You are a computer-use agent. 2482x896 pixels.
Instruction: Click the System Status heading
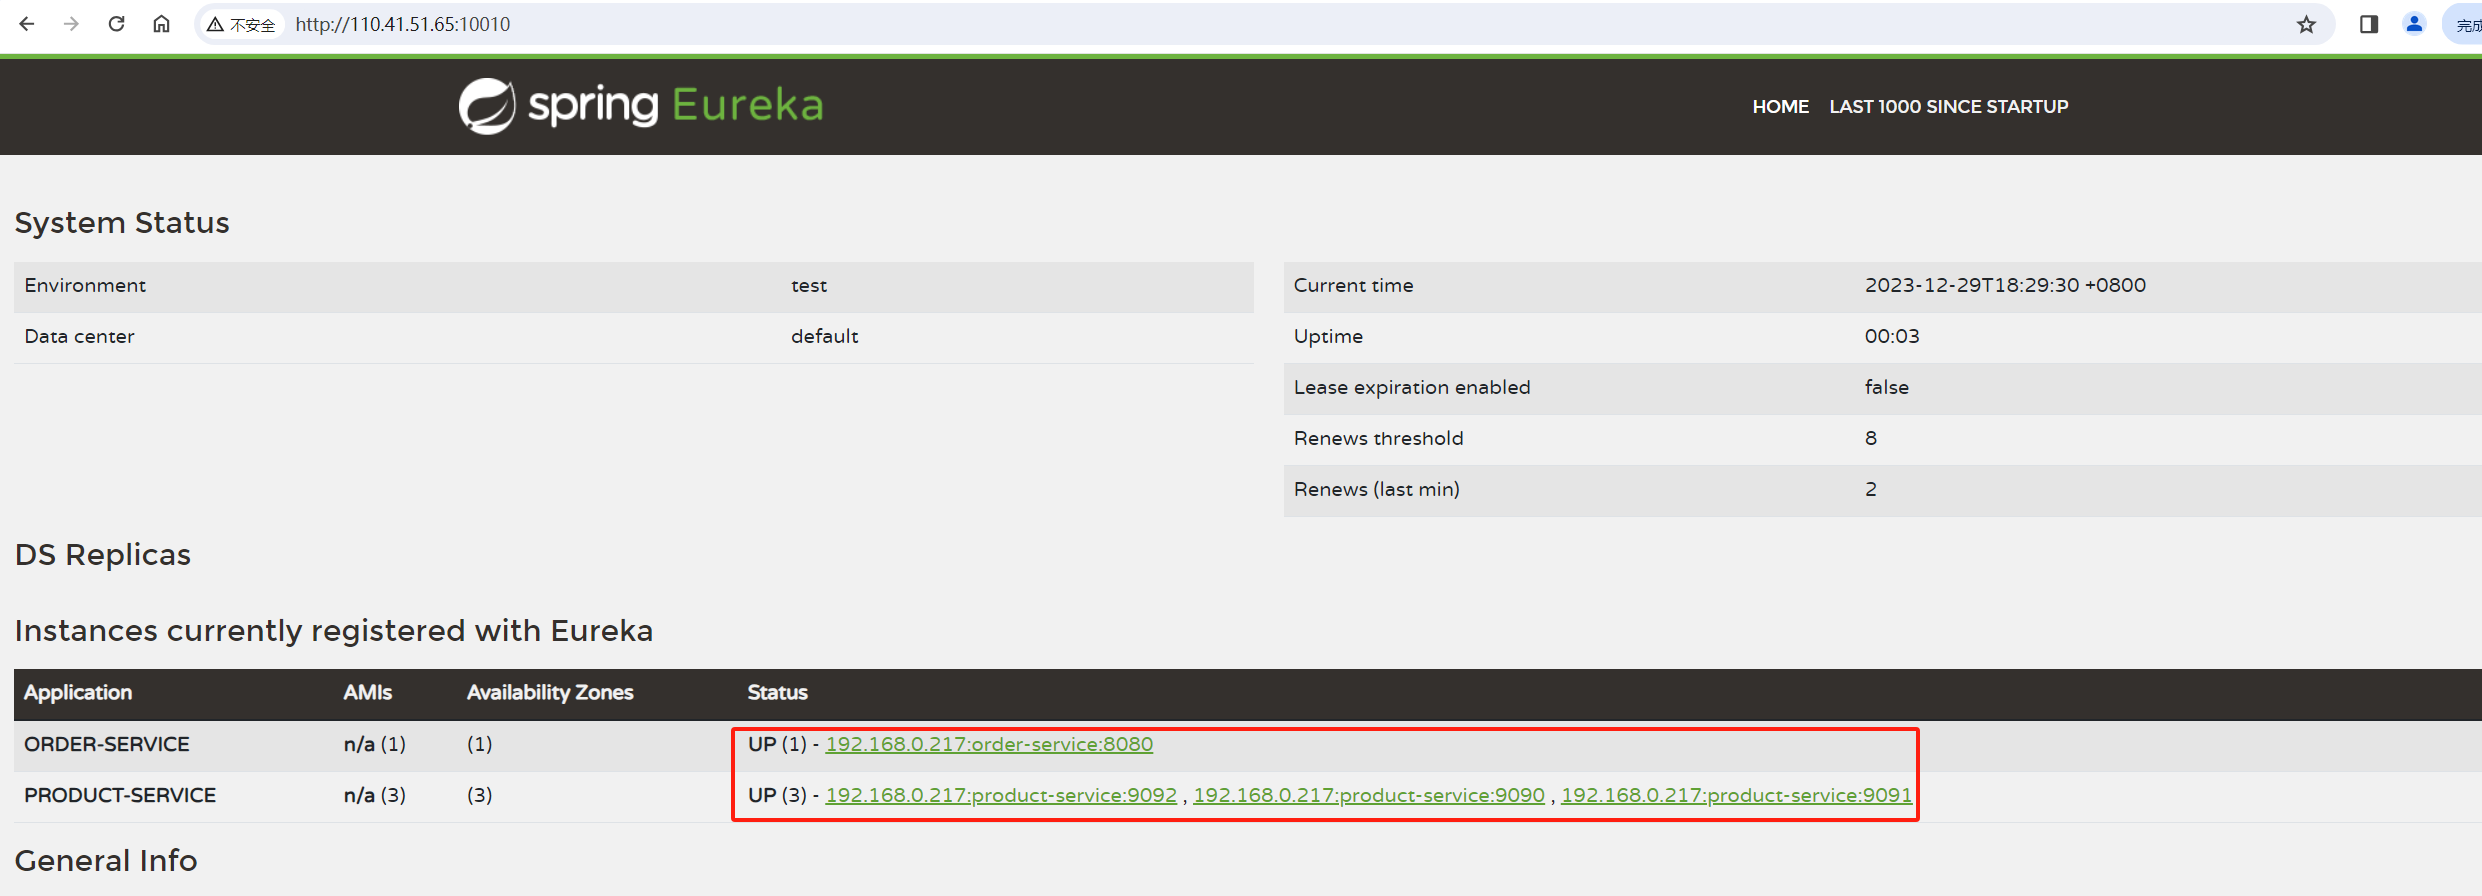click(x=122, y=222)
